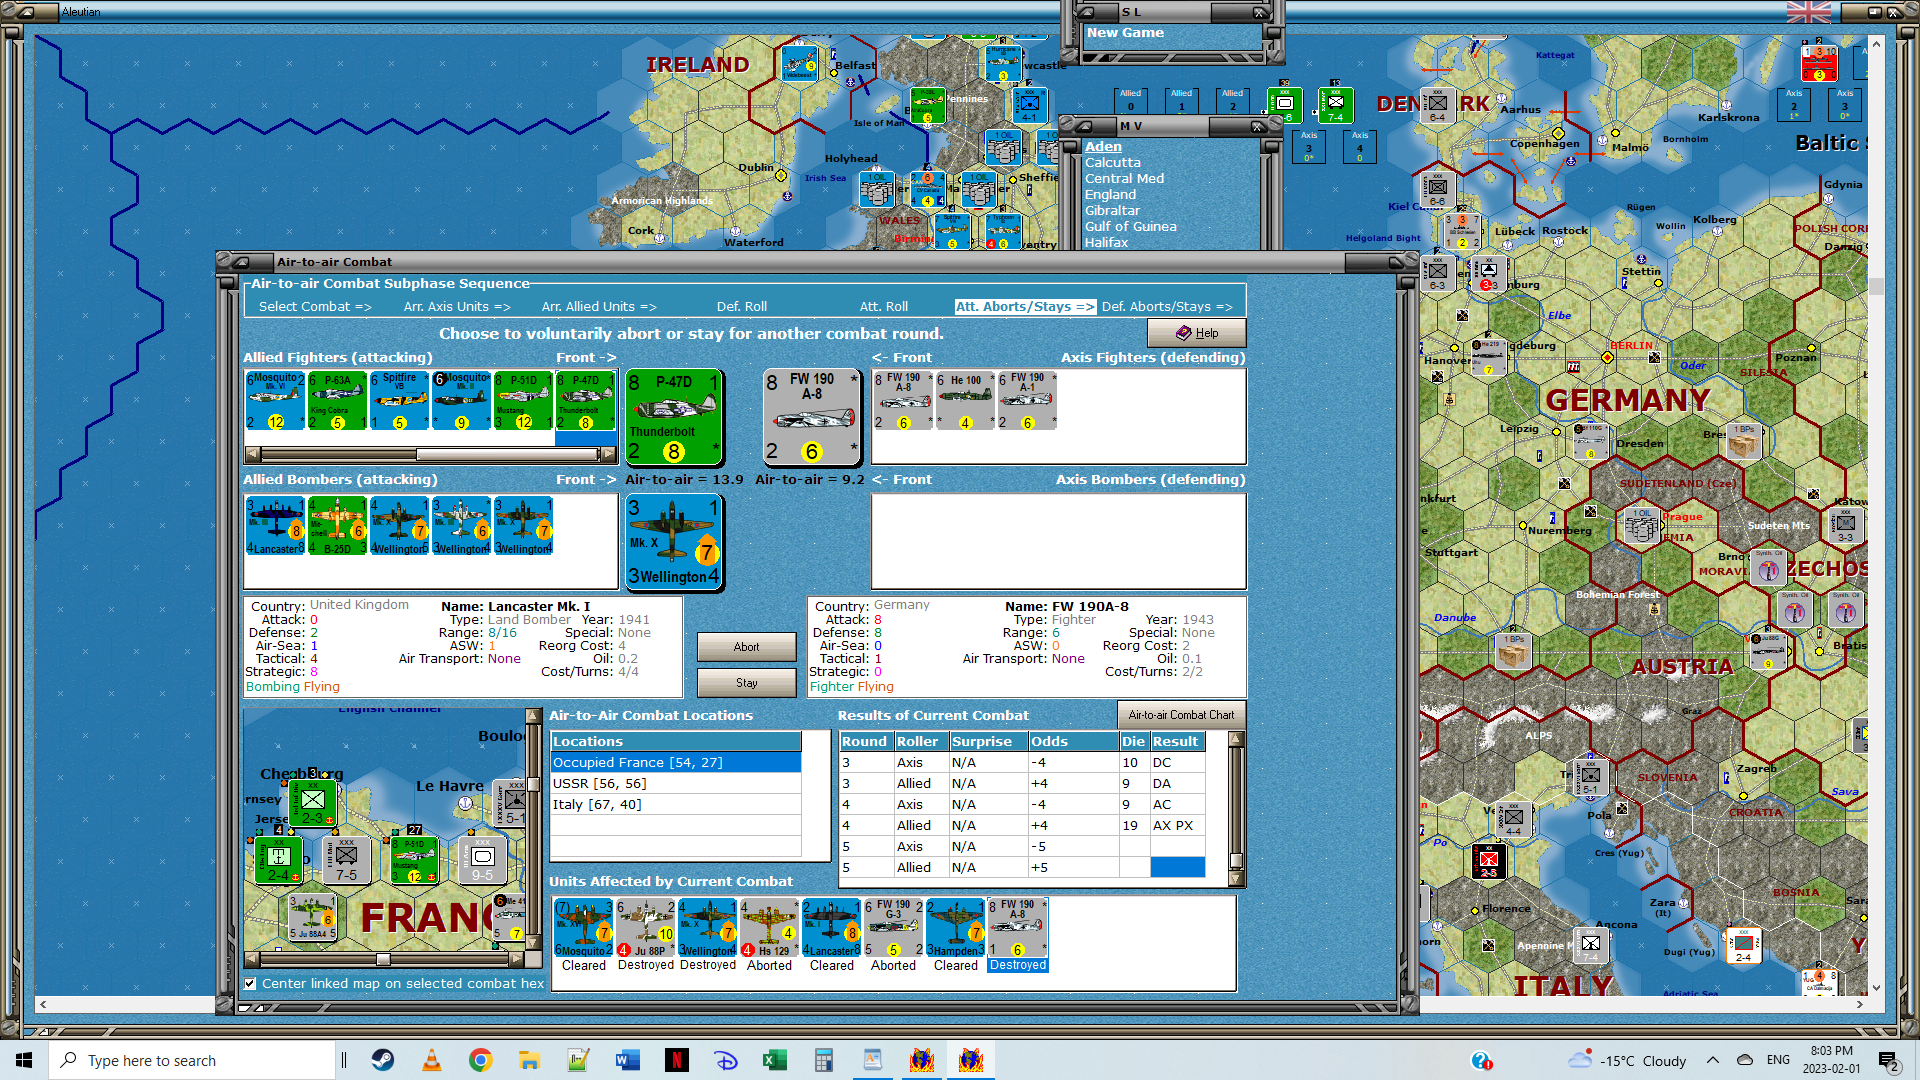Screen dimensions: 1920x1080
Task: Open the Air-to-air Combat Chart
Action: 1181,715
